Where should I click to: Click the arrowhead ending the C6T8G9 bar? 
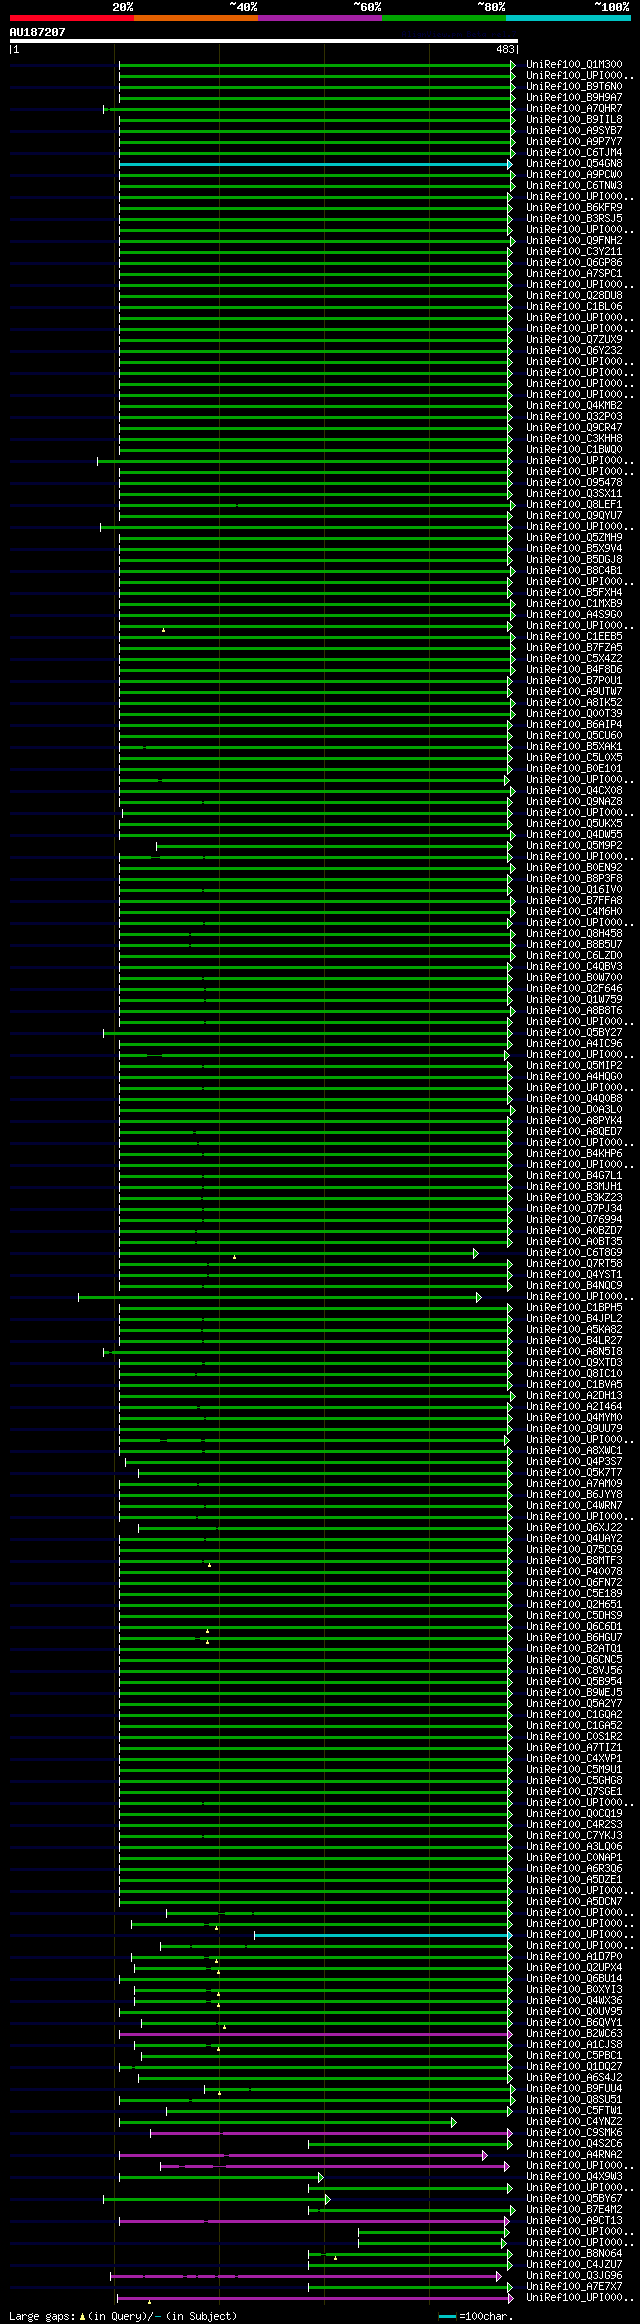click(x=476, y=1253)
